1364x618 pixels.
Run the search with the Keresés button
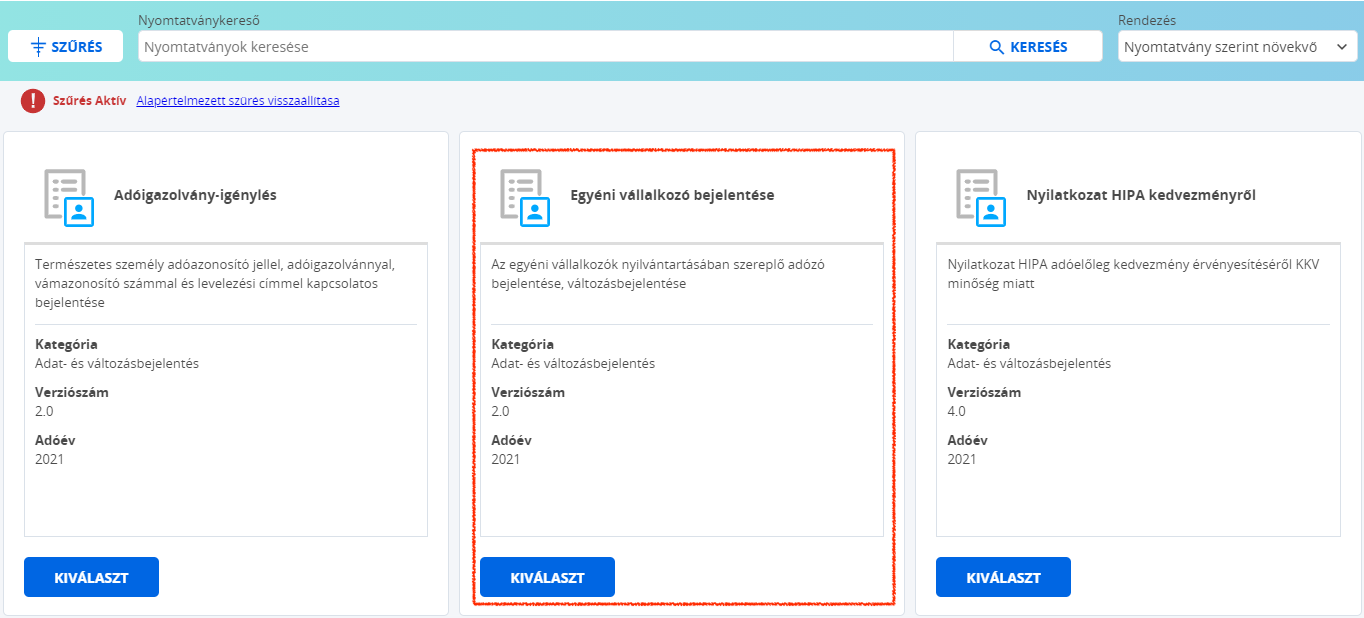1028,47
